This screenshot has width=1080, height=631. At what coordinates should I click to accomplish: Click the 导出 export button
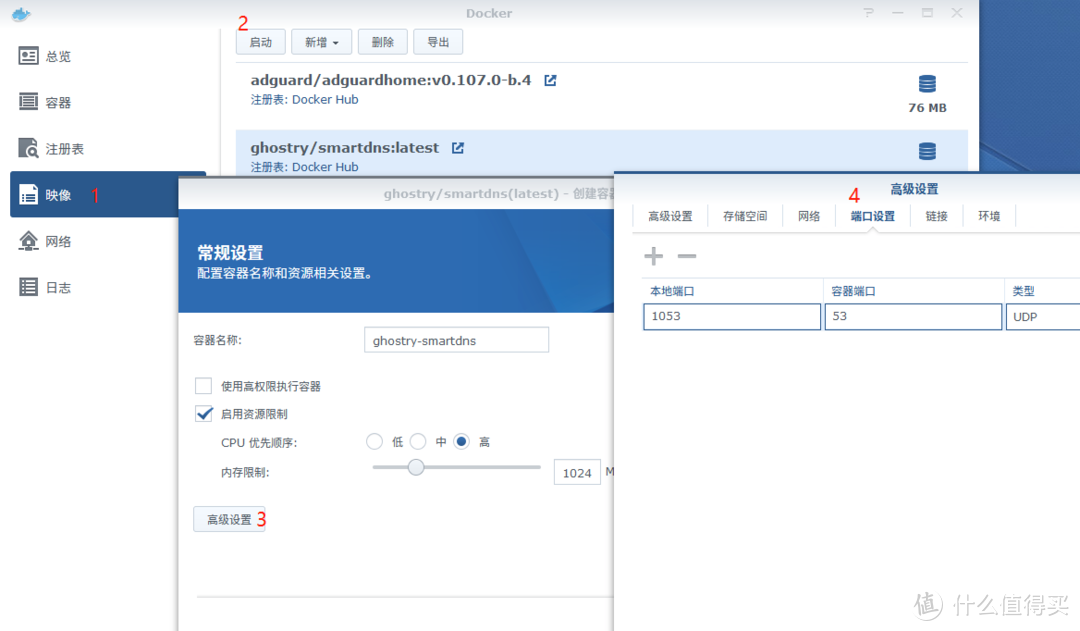pos(438,42)
